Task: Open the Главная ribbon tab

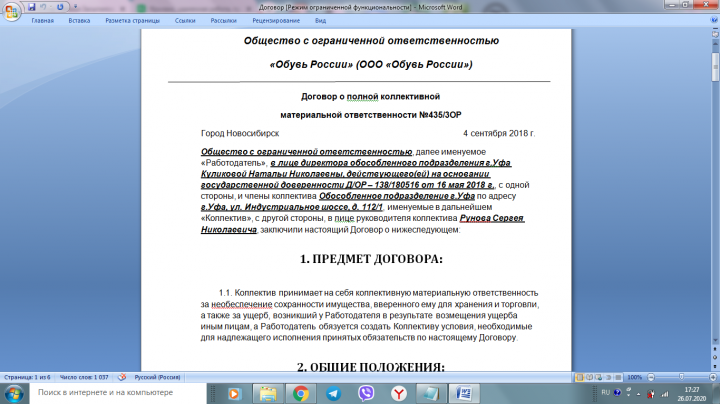Action: (43, 21)
